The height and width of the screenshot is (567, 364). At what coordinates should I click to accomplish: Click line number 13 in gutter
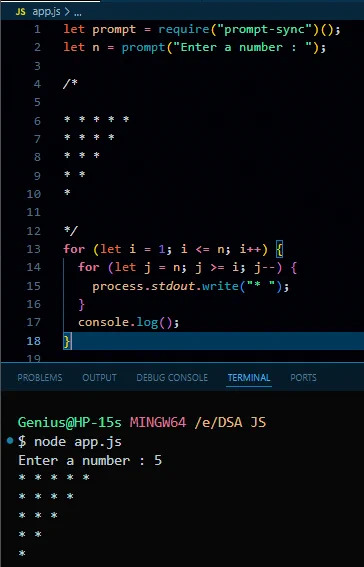[x=34, y=249]
